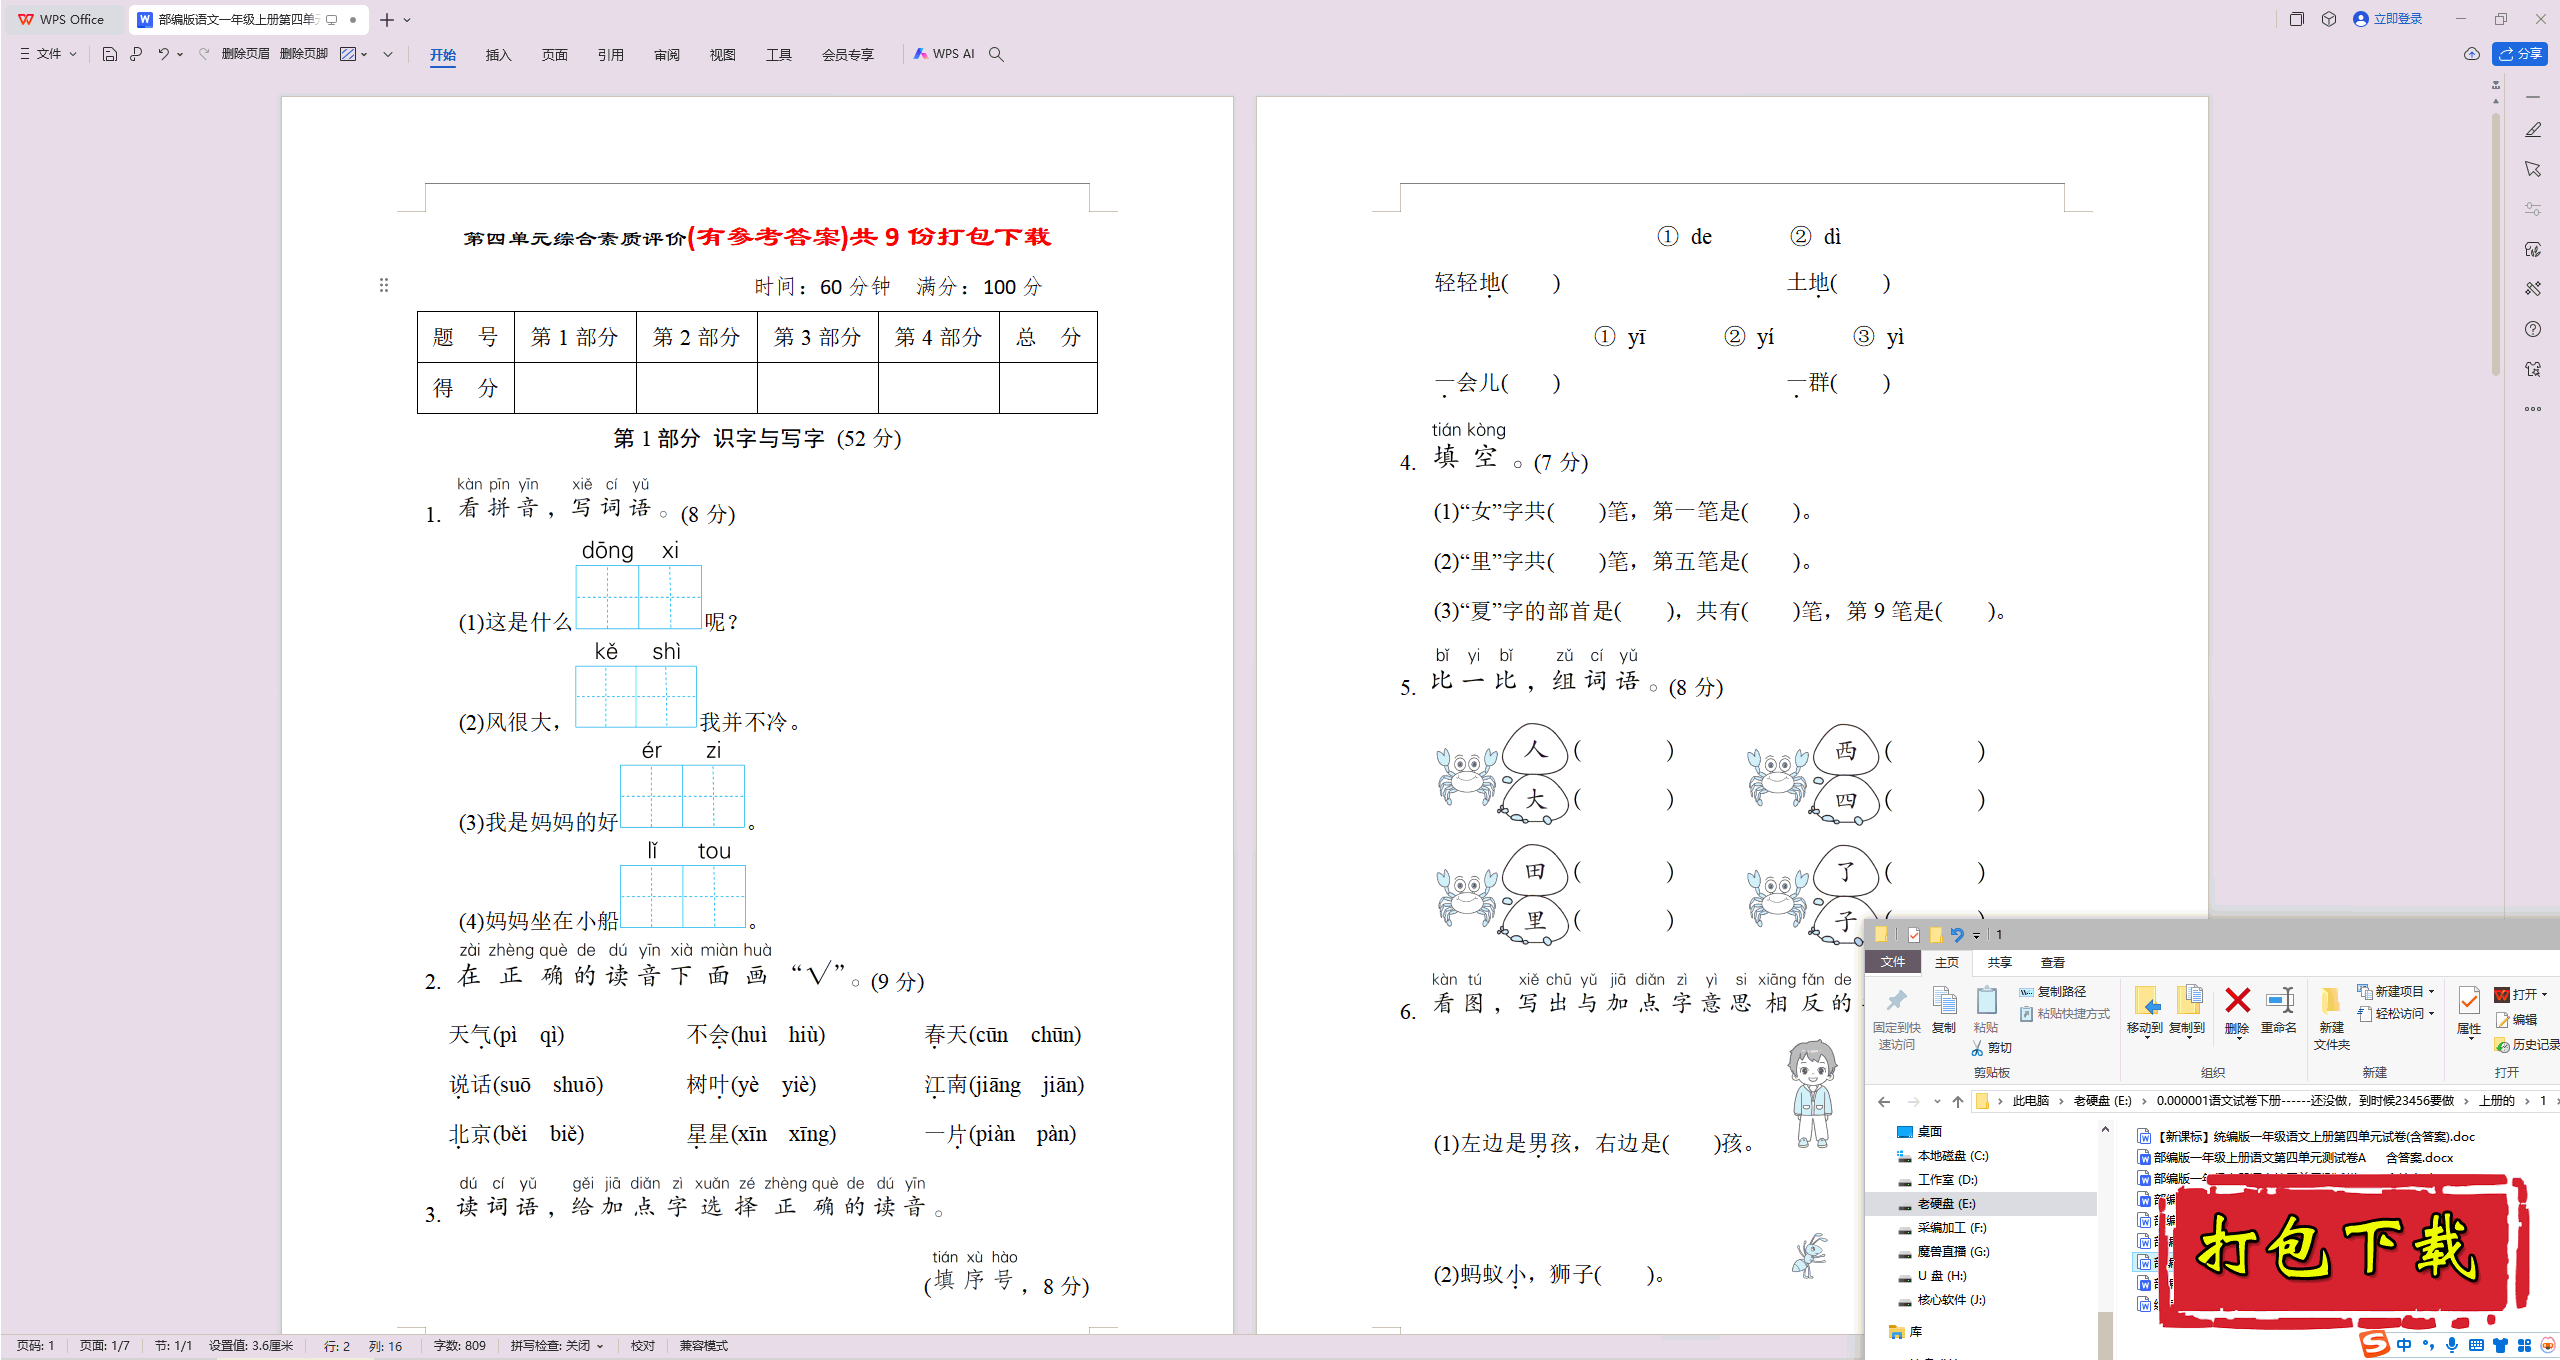Click the New Folder icon in Explorer

click(2331, 1001)
